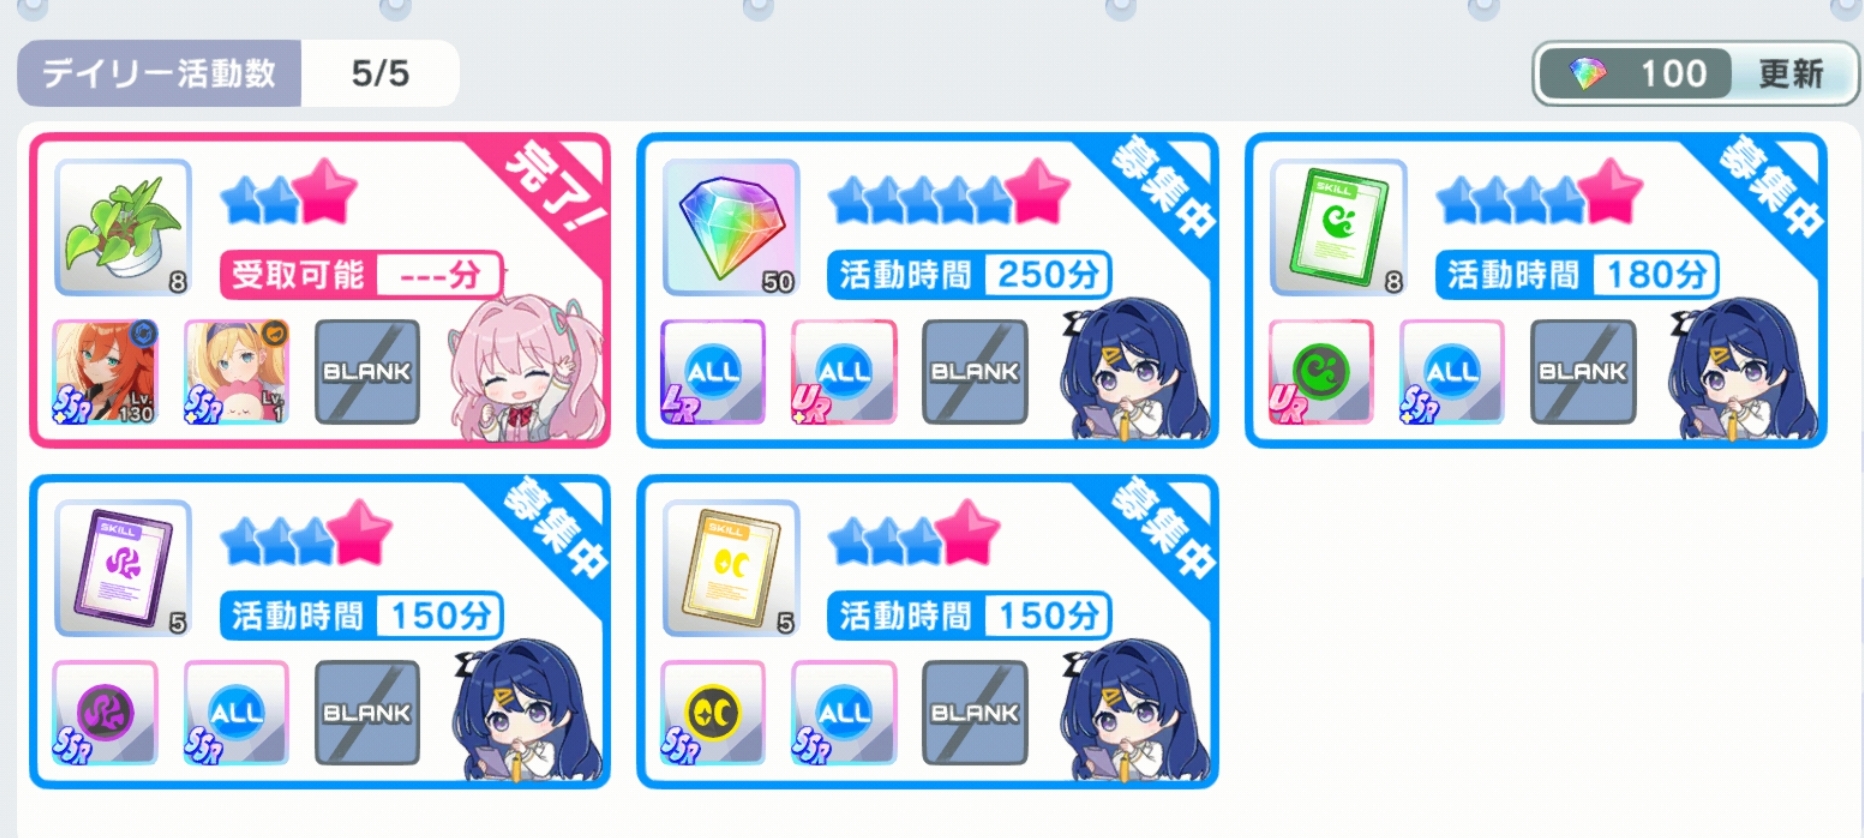Select the purple skill card reward icon
This screenshot has width=1864, height=838.
click(123, 568)
